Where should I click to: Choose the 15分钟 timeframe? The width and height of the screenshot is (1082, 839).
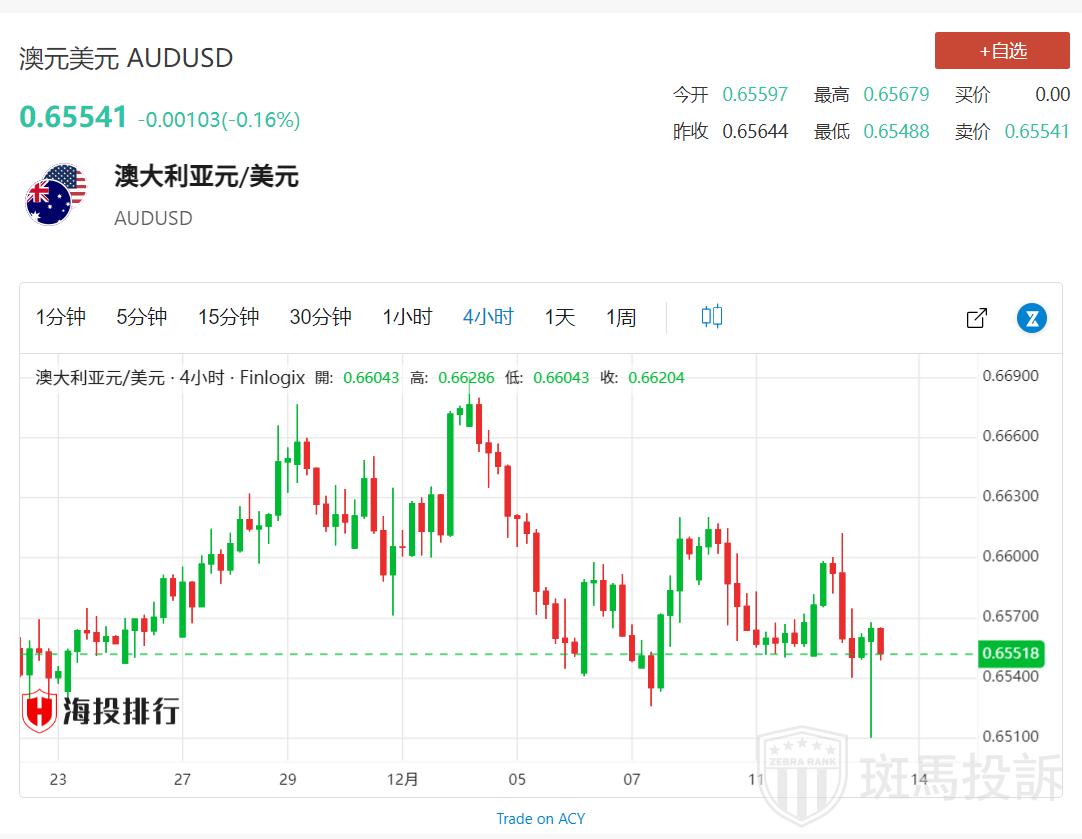click(x=228, y=317)
